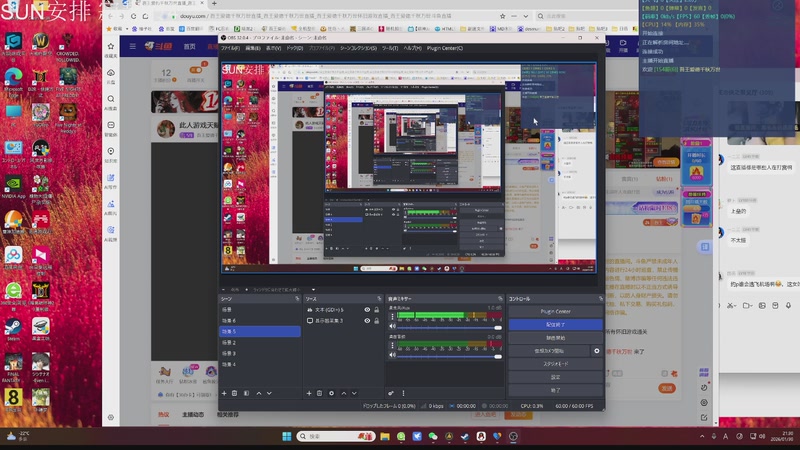Screen dimensions: 800x450
Task: Open virtual camera settings gear button
Action: tap(596, 351)
